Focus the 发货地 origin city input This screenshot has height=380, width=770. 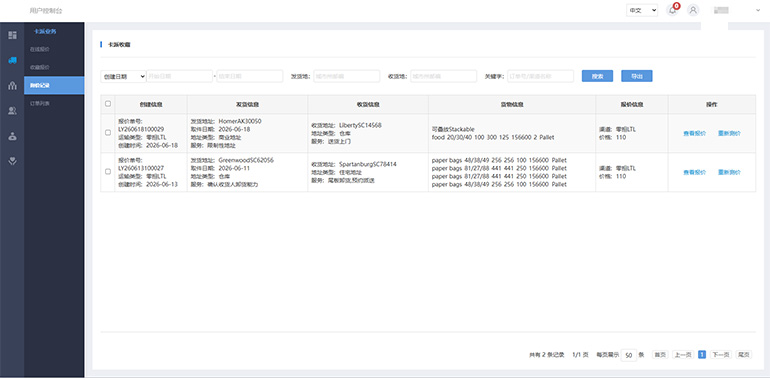click(347, 76)
